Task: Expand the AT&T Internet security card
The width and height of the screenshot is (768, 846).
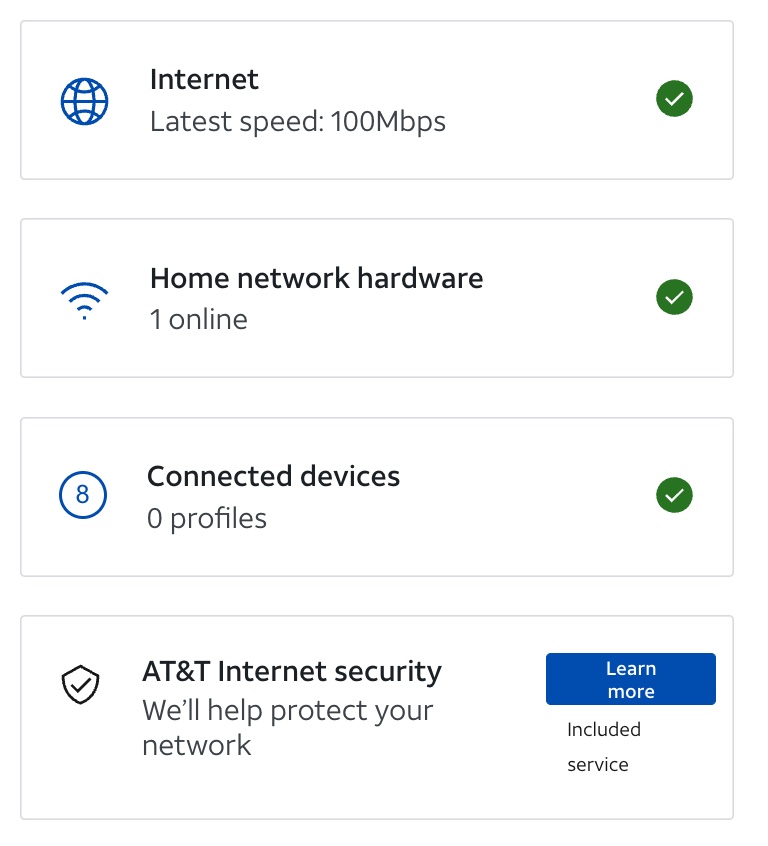Action: tap(300, 715)
